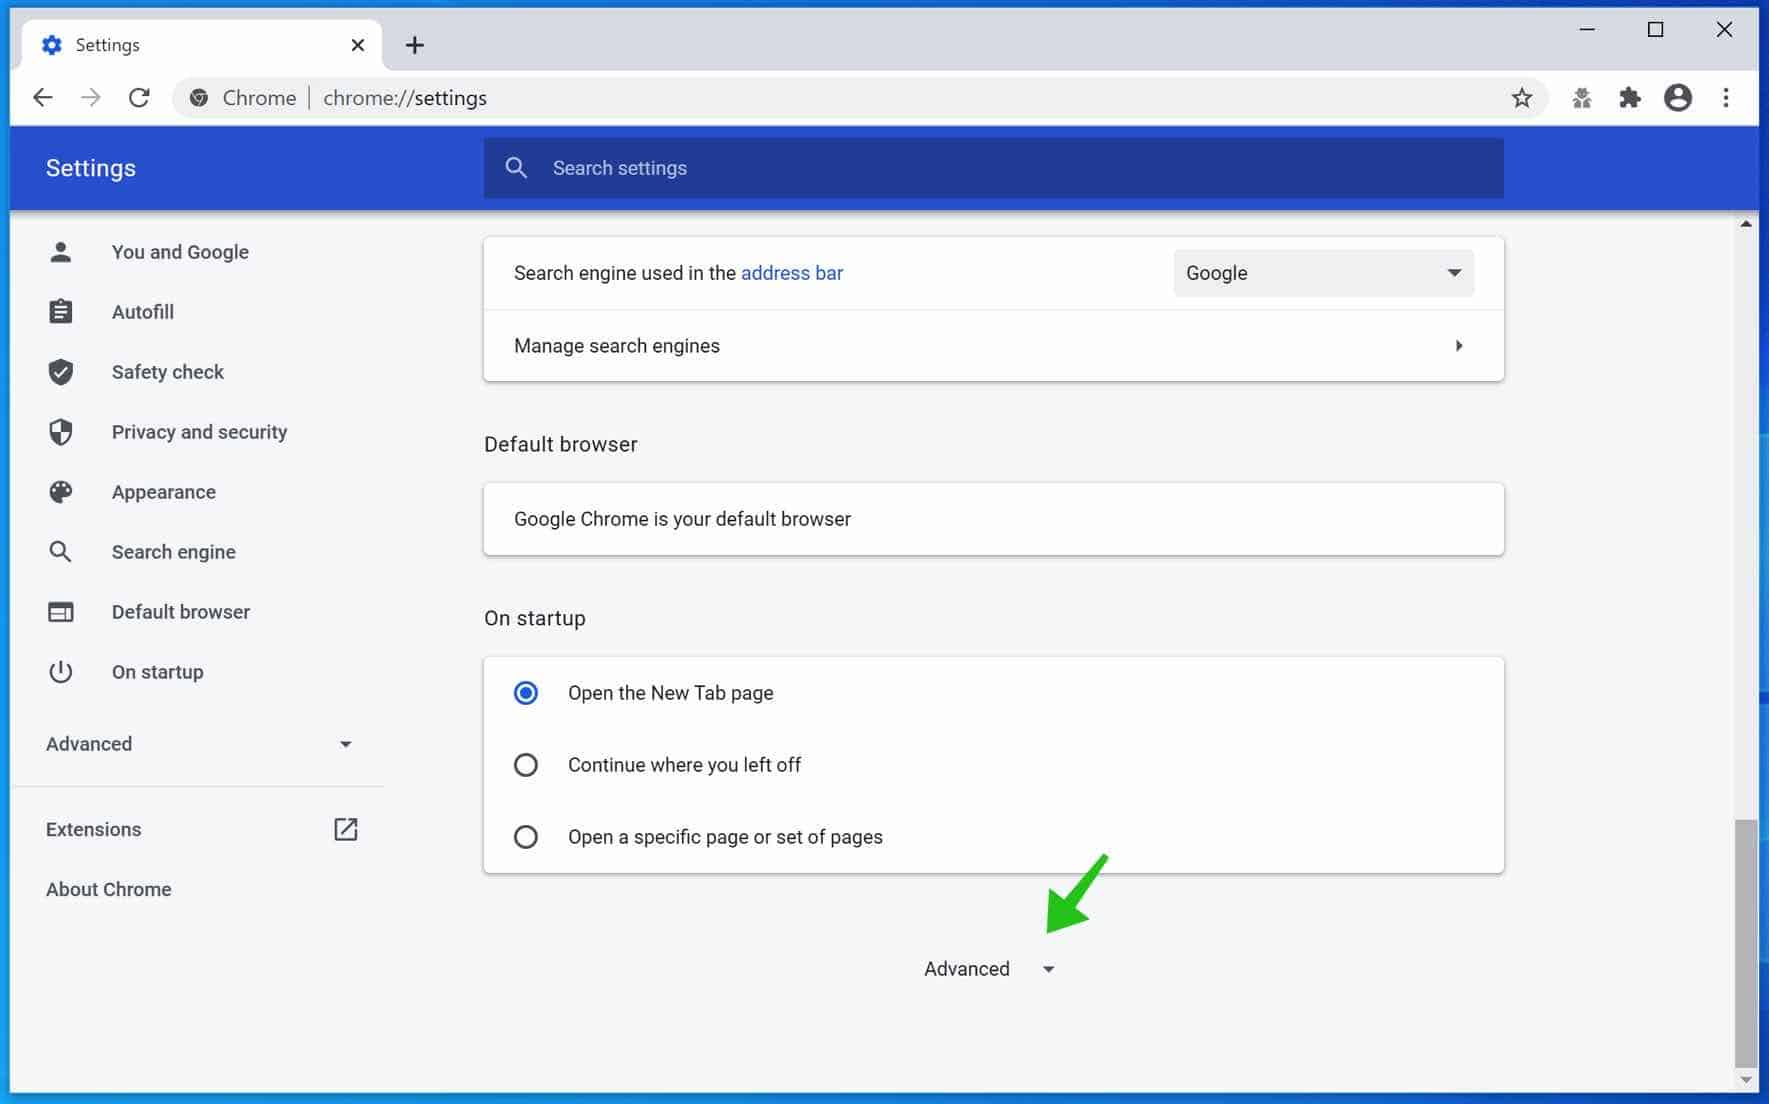Click the browser forward arrow

(x=91, y=97)
